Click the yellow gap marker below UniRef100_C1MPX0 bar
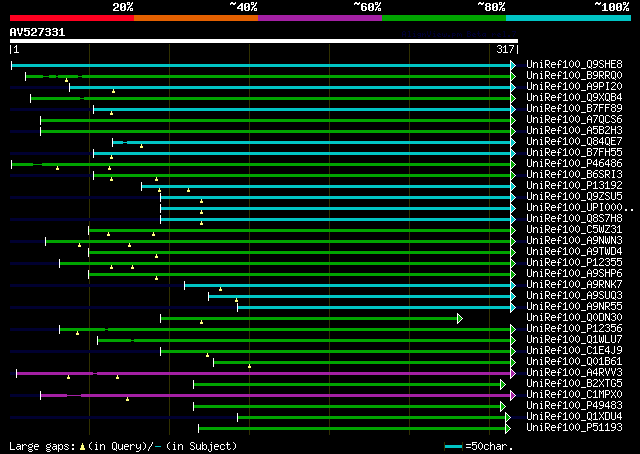640x454 pixels. point(127,399)
